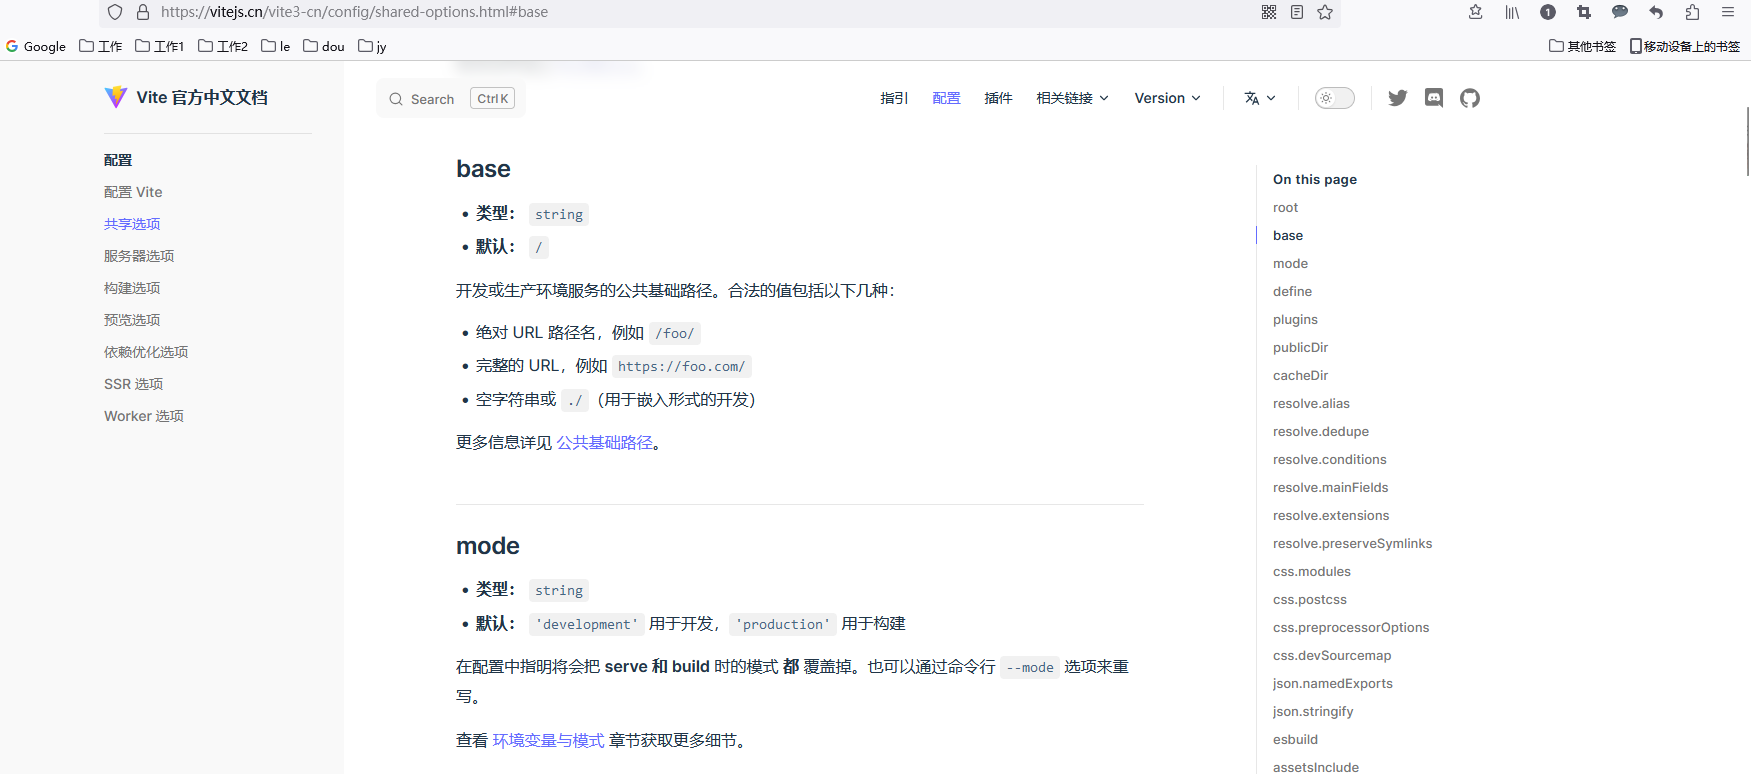Viewport: 1751px width, 774px height.
Task: Open the GitHub repository icon
Action: pyautogui.click(x=1469, y=98)
